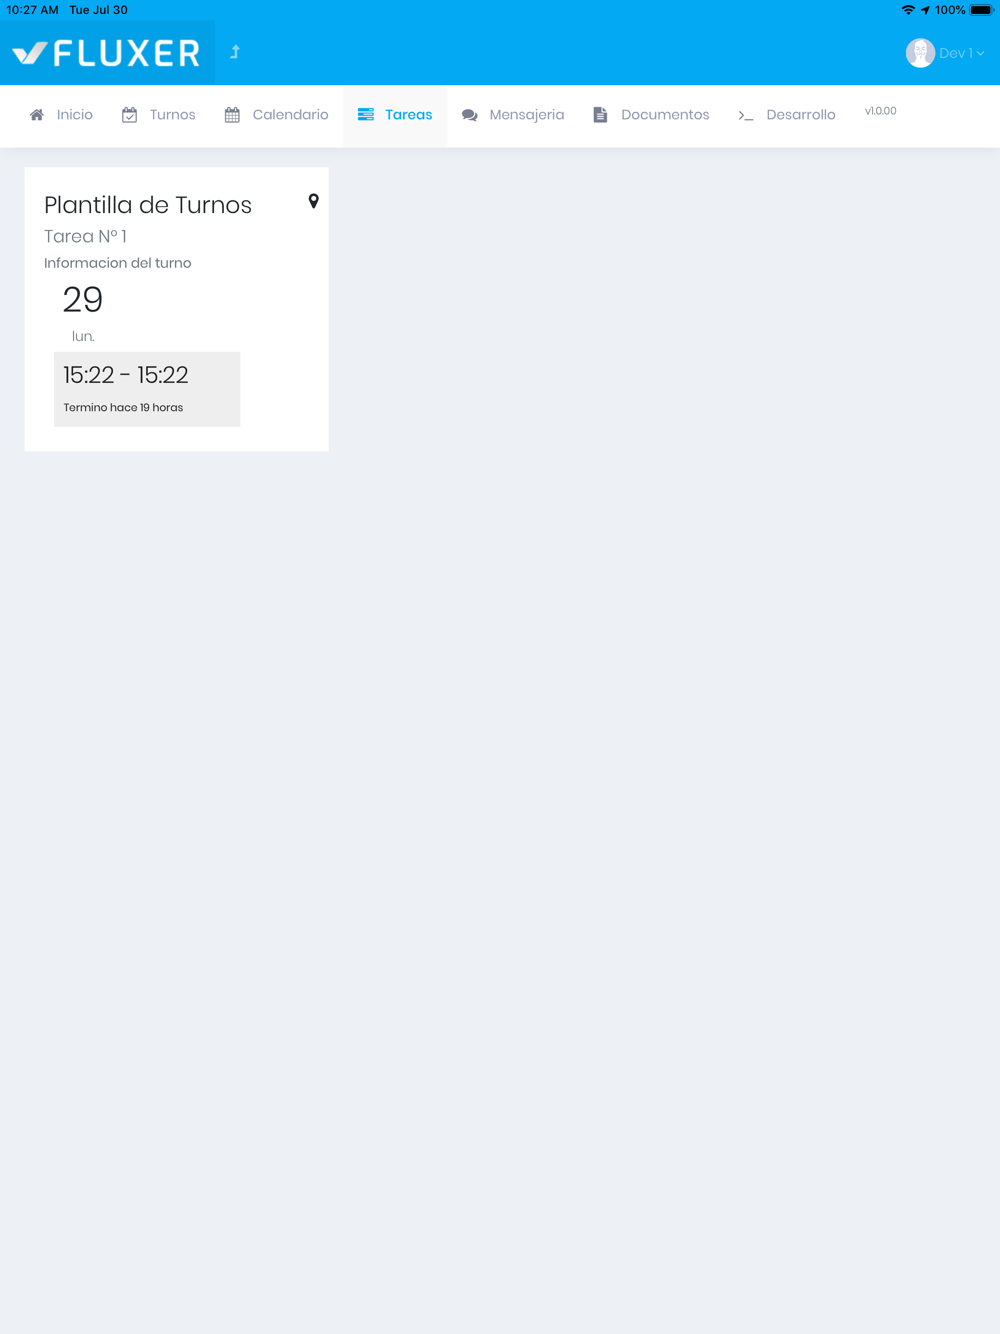Click the Desarrollo terminal prompt icon
Screen dimensions: 1000x1334
[746, 116]
